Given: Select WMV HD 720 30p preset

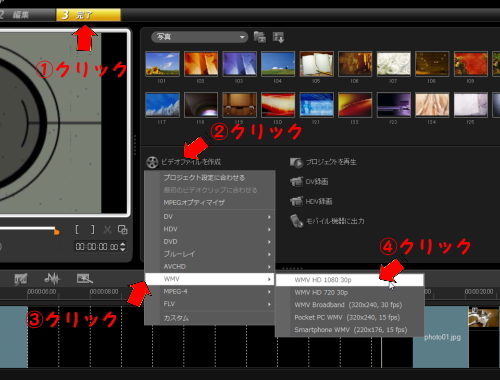Looking at the screenshot, I should [350, 292].
